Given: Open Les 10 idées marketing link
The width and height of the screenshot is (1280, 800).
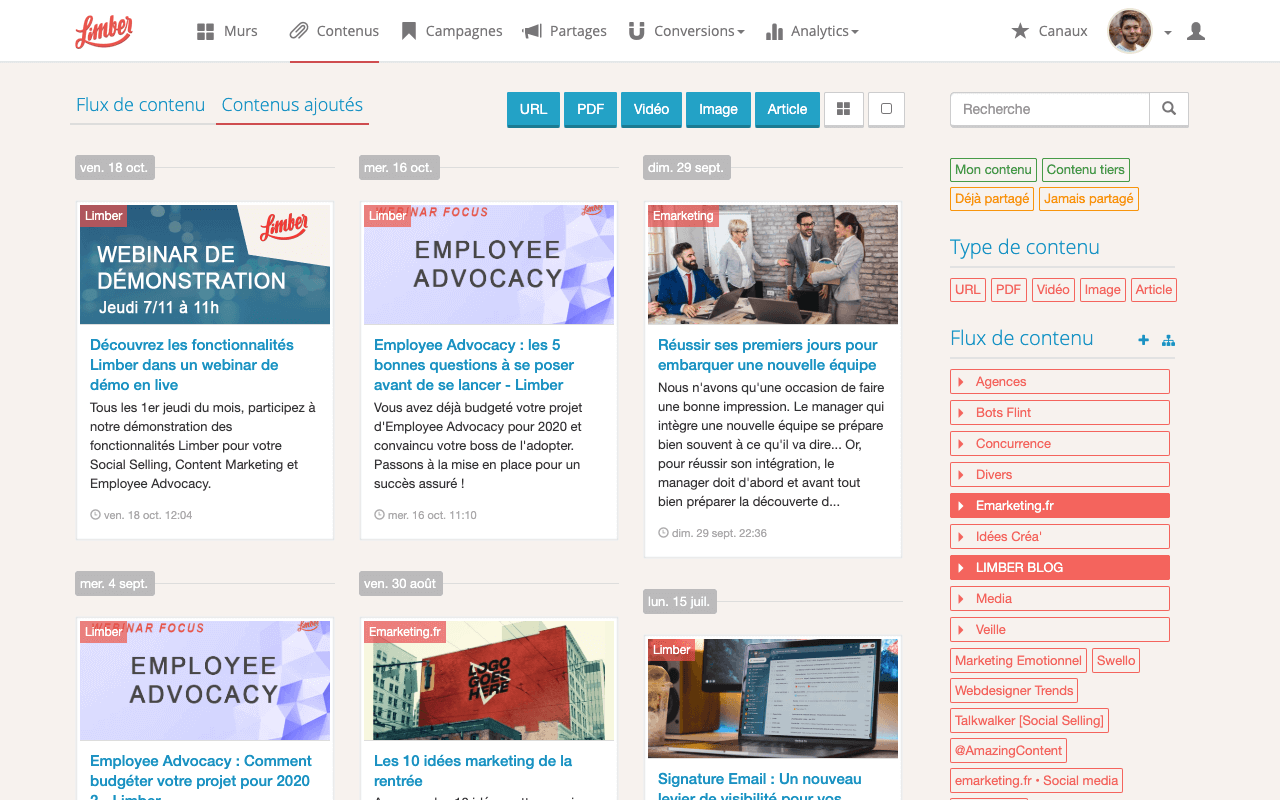Looking at the screenshot, I should [473, 771].
